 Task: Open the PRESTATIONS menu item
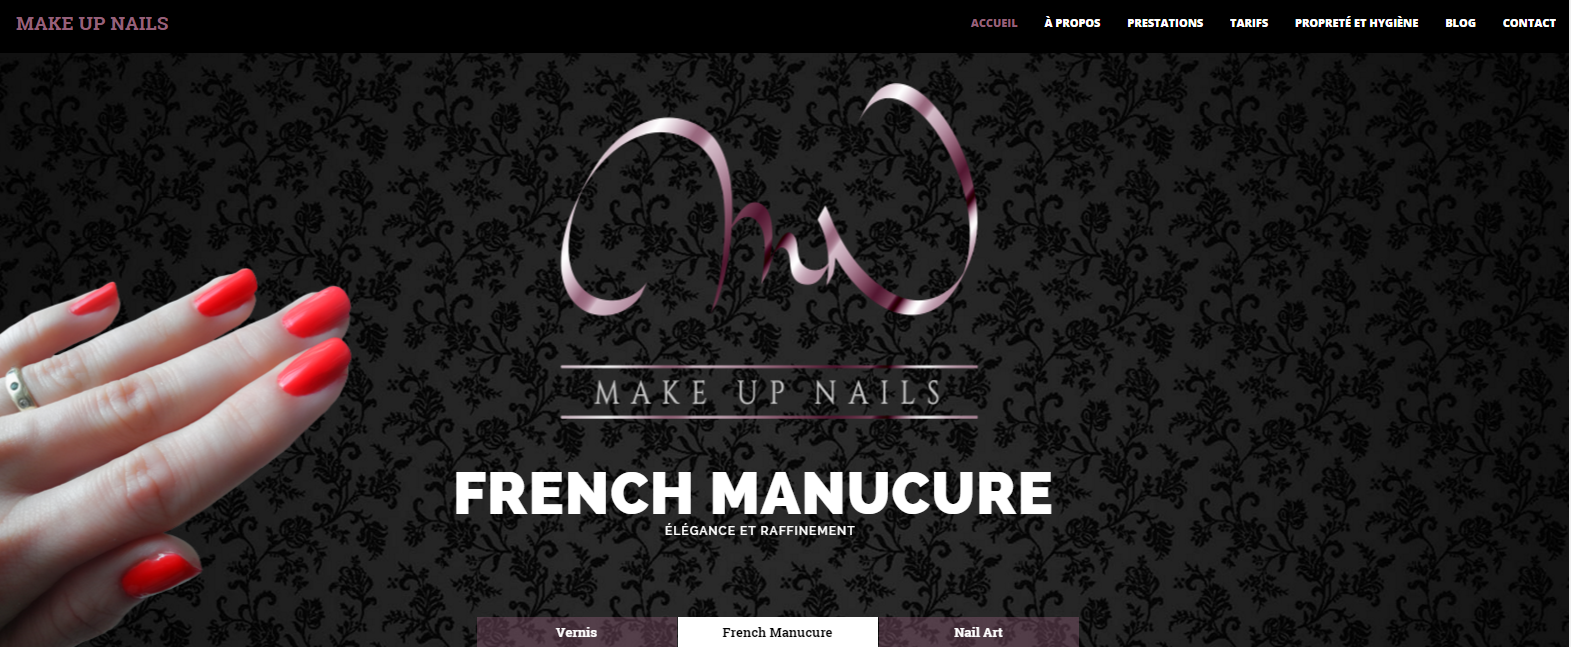click(1165, 23)
